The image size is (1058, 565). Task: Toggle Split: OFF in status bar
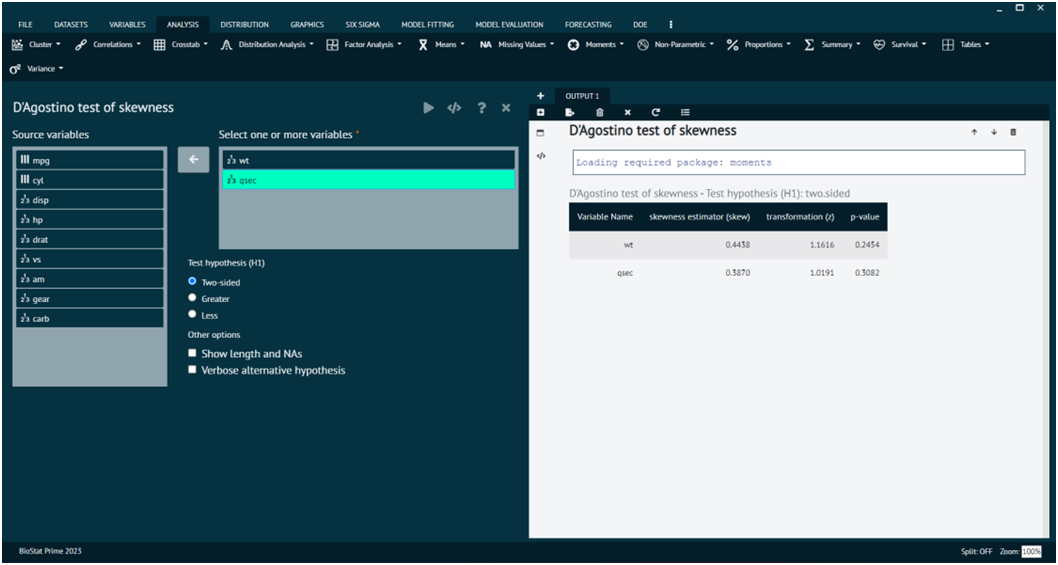[978, 551]
